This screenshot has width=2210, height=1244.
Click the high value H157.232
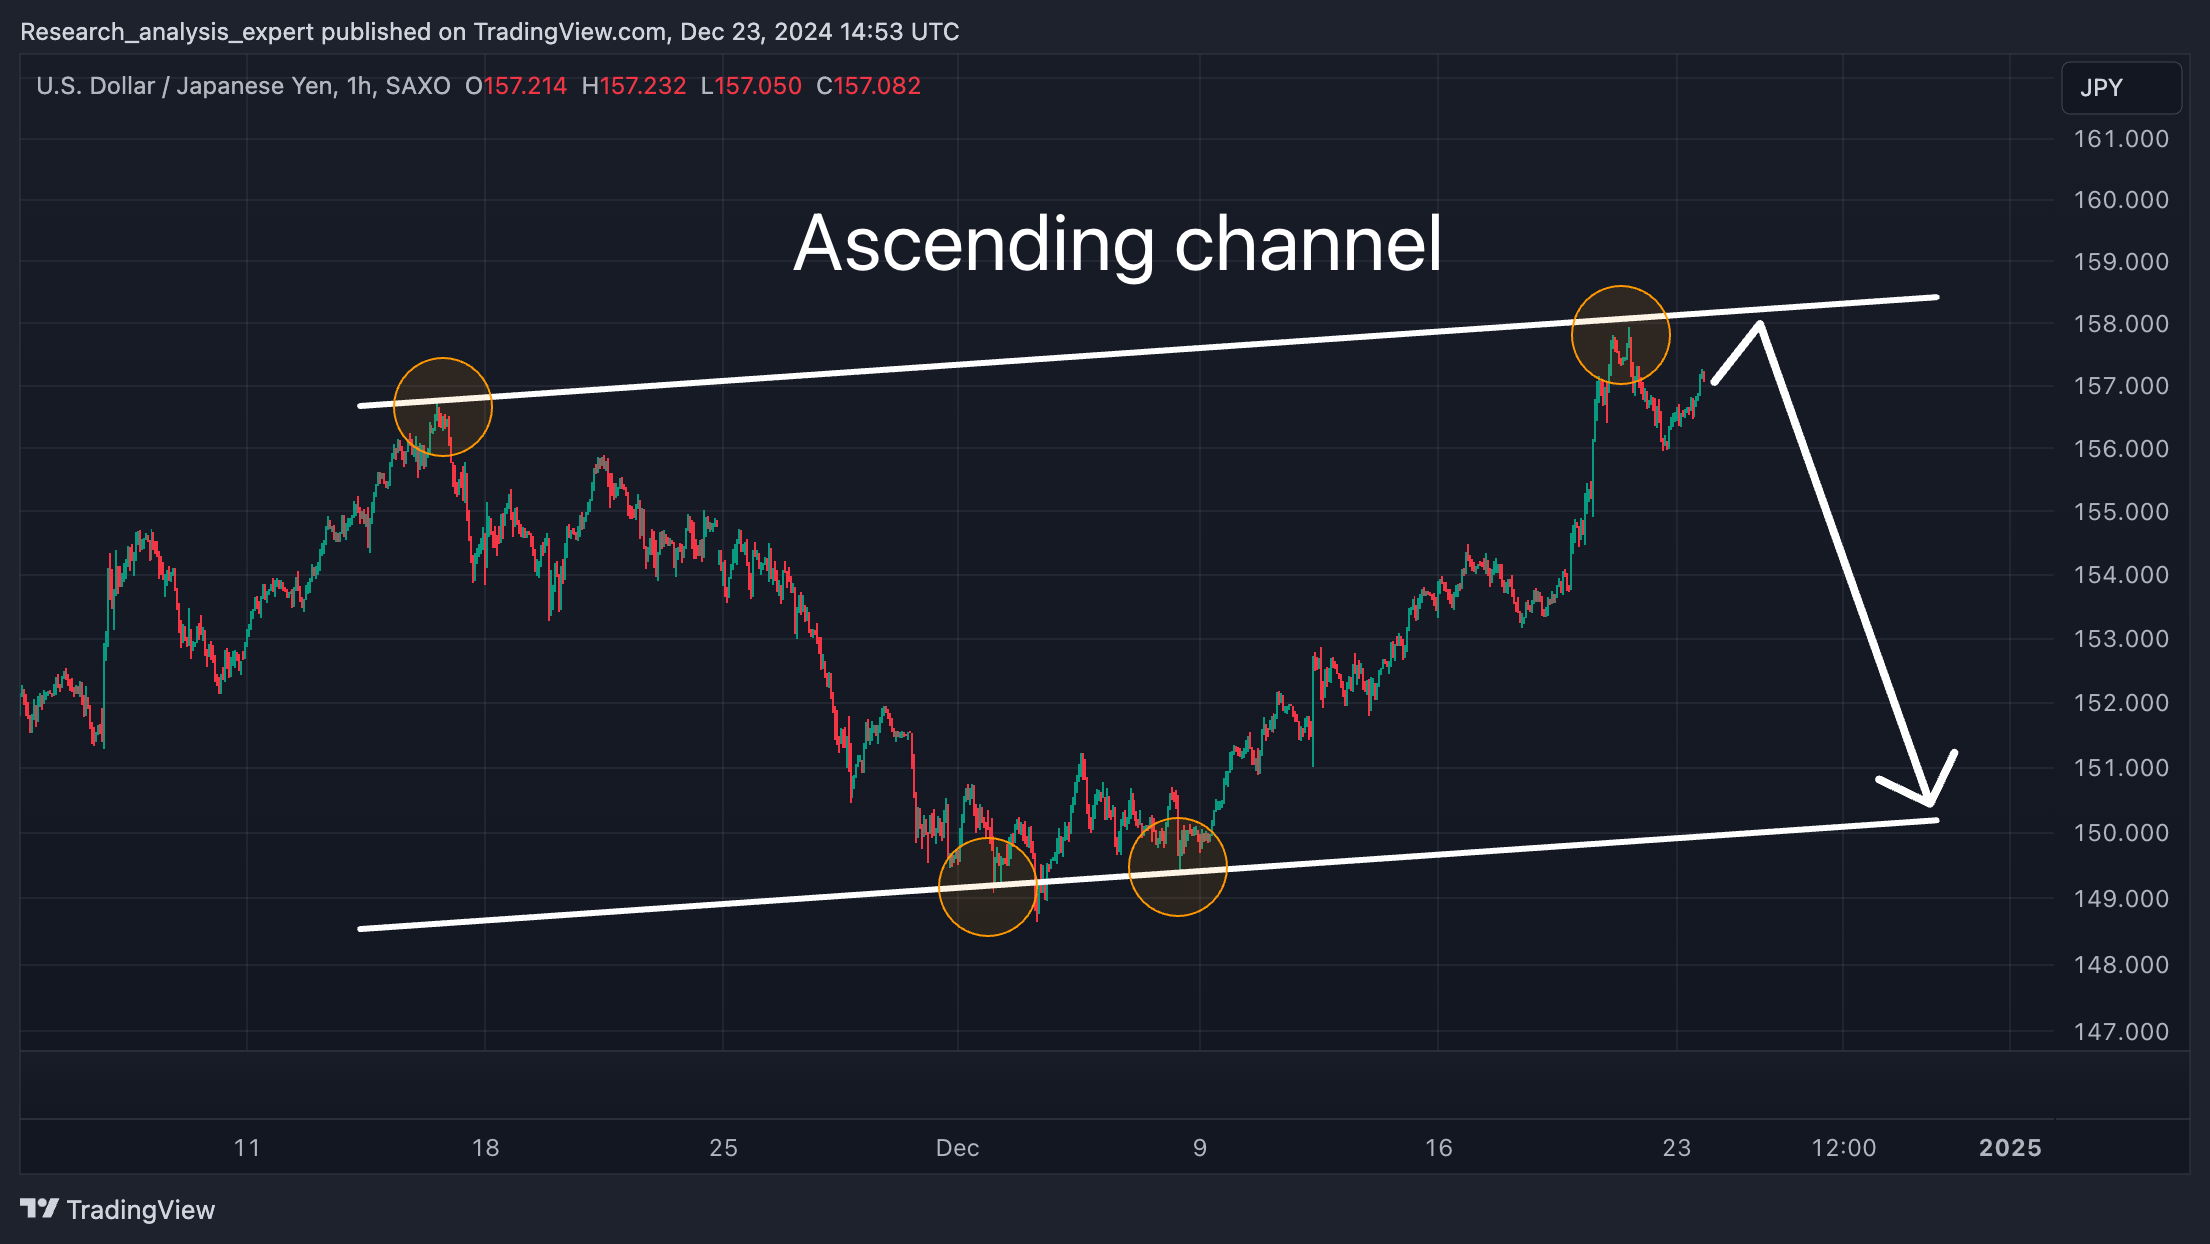[x=634, y=86]
